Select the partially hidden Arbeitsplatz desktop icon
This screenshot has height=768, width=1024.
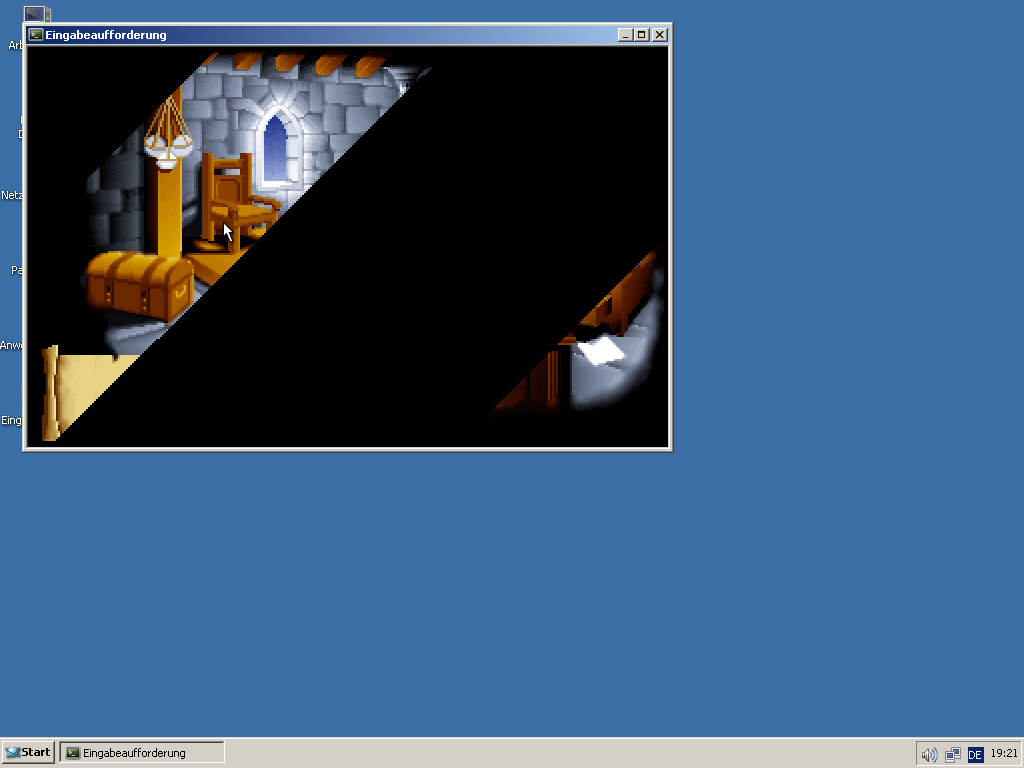pyautogui.click(x=36, y=15)
